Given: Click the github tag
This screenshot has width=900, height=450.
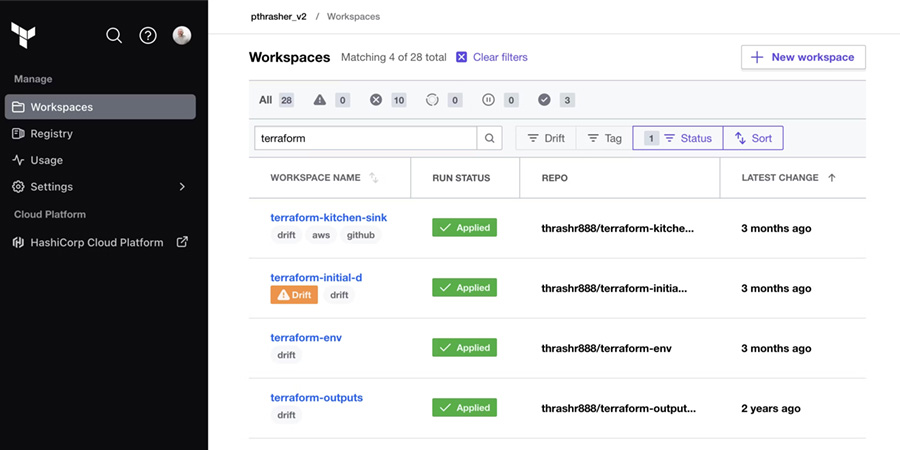Looking at the screenshot, I should tap(360, 235).
